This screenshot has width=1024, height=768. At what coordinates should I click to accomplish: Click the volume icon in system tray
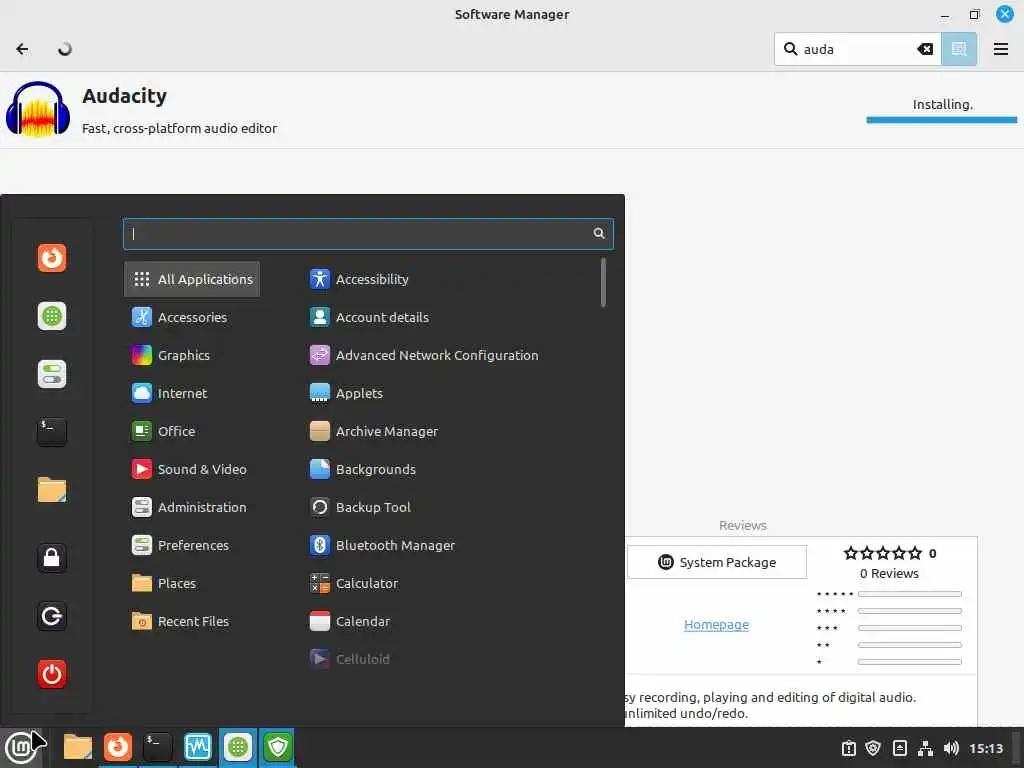click(951, 748)
